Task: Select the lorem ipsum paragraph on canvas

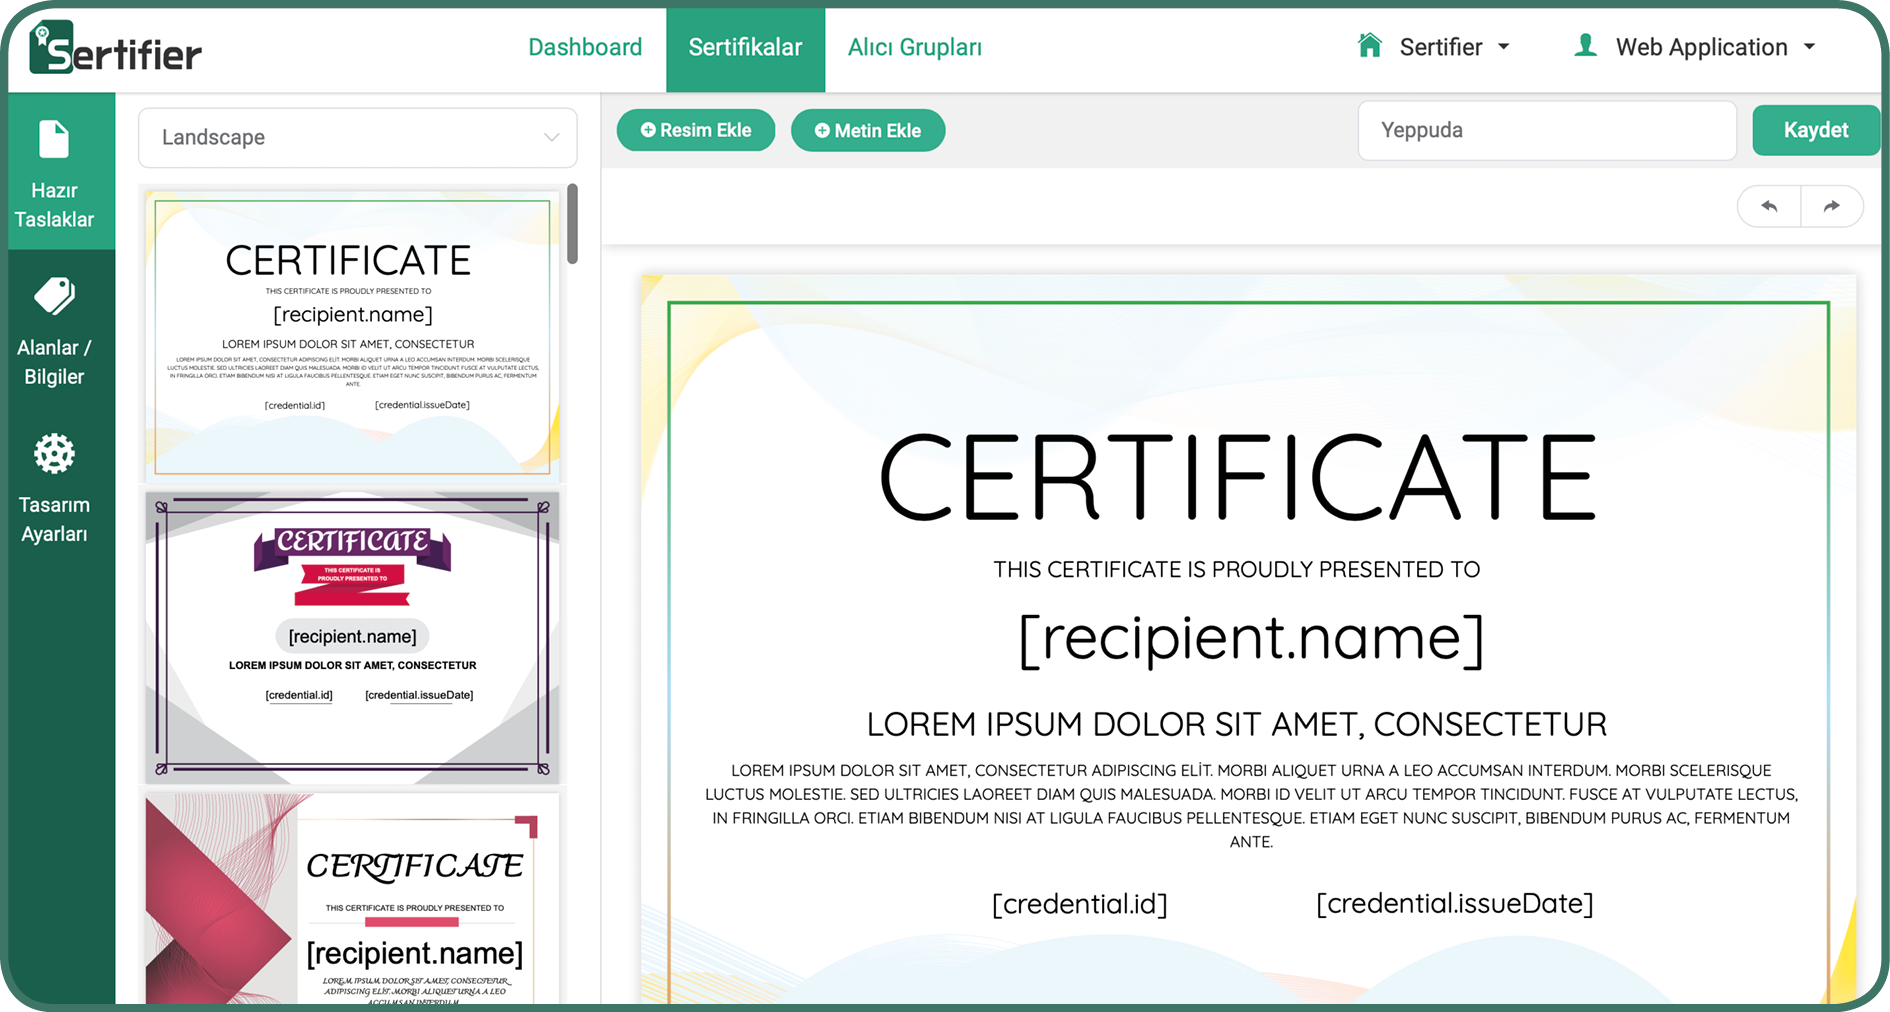Action: tap(1251, 806)
